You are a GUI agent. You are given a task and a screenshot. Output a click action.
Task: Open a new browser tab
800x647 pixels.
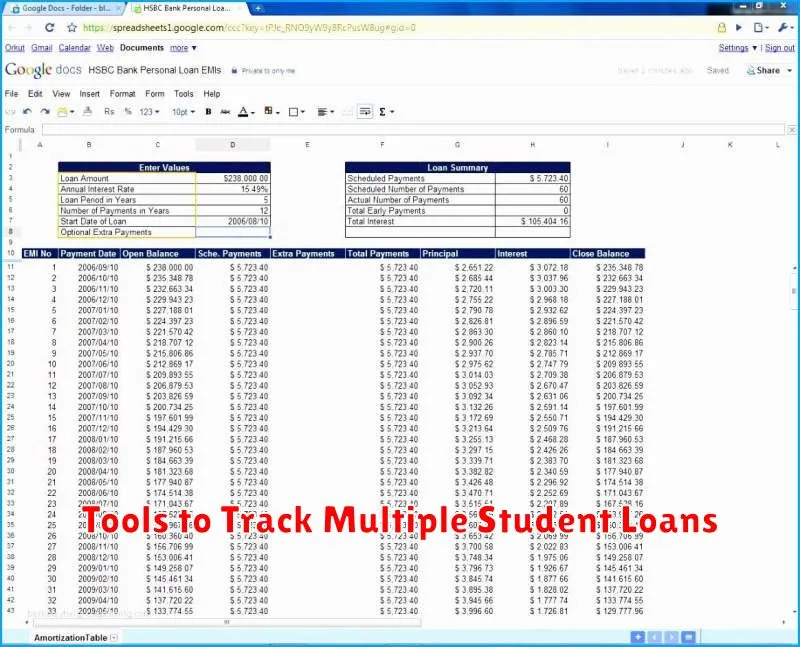pos(258,8)
